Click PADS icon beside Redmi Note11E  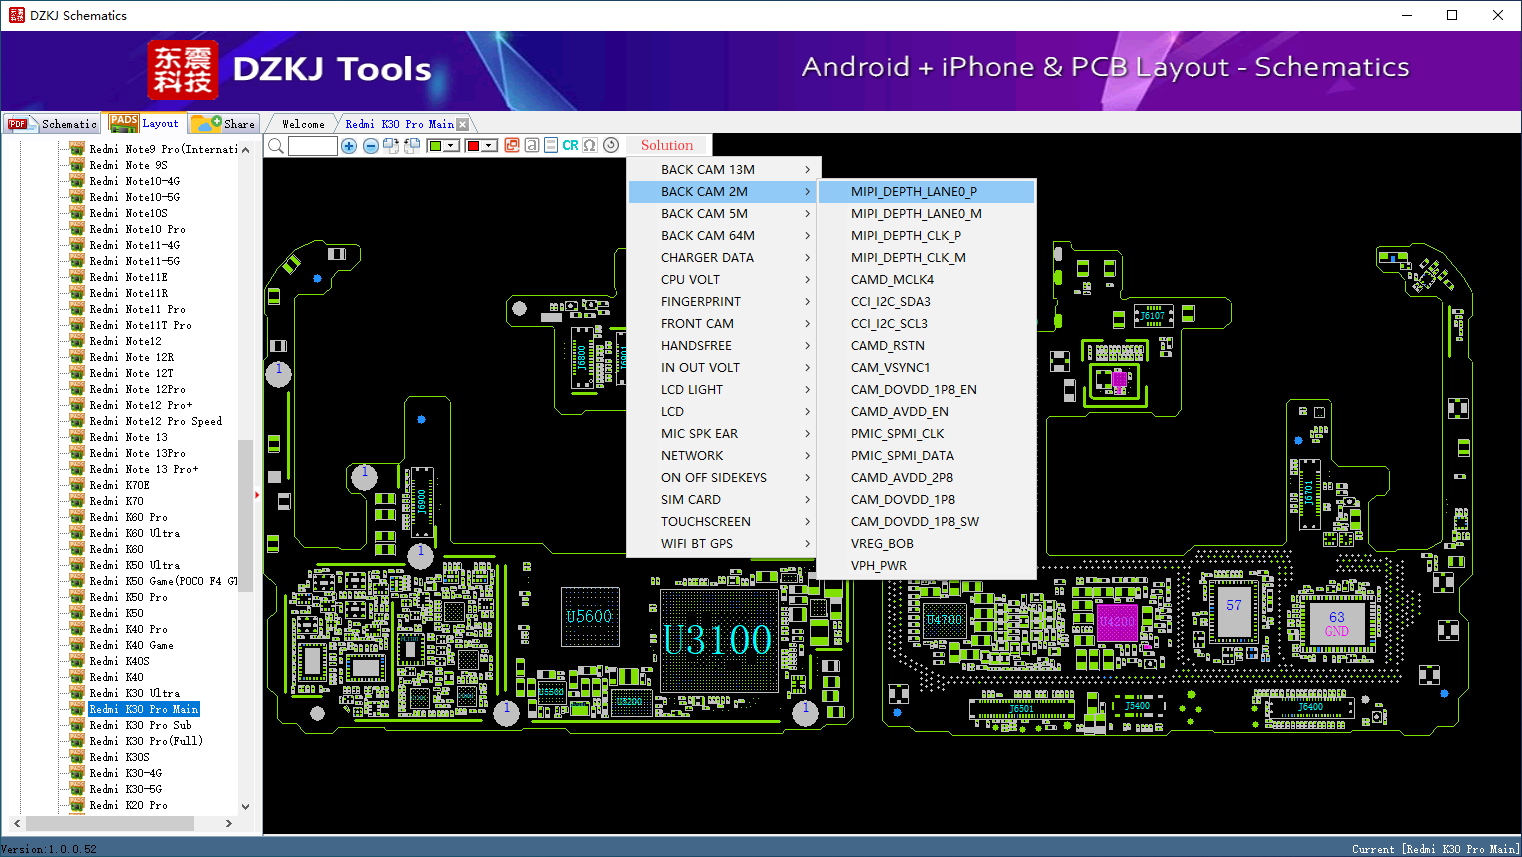[x=77, y=277]
